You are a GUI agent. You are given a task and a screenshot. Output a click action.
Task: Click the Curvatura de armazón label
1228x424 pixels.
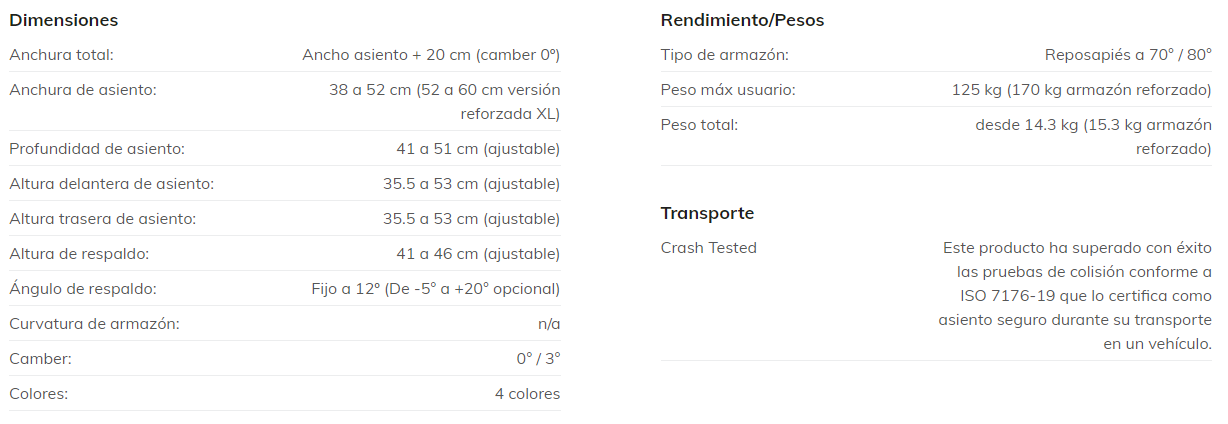[x=94, y=324]
